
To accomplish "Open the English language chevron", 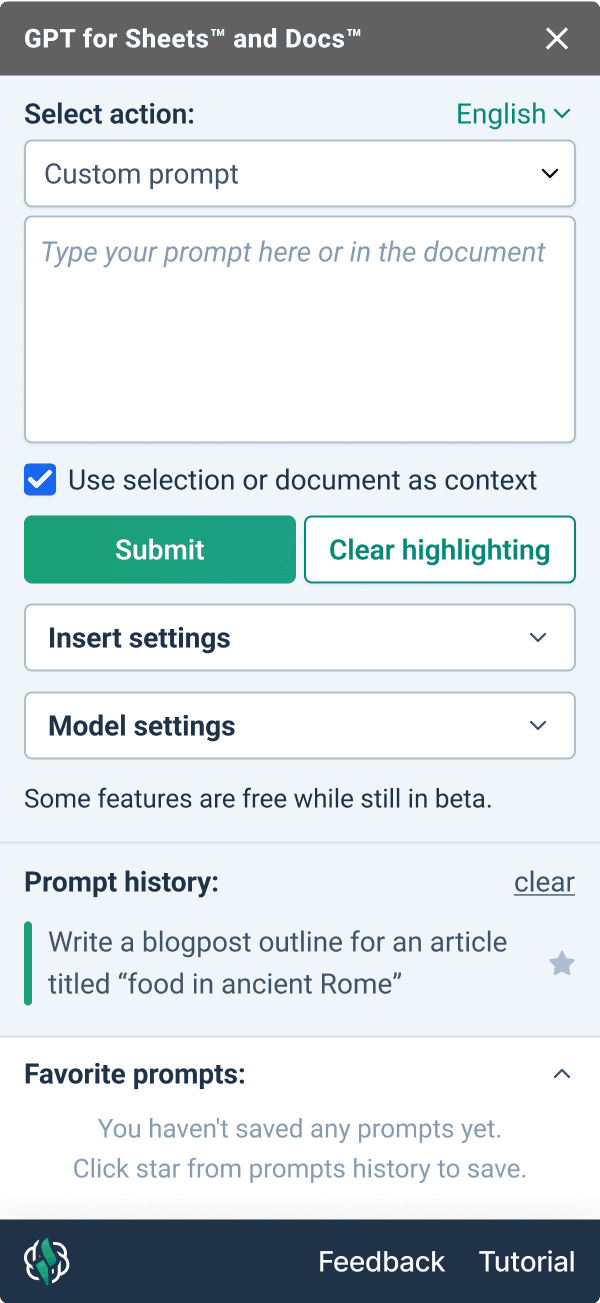I will pos(561,113).
